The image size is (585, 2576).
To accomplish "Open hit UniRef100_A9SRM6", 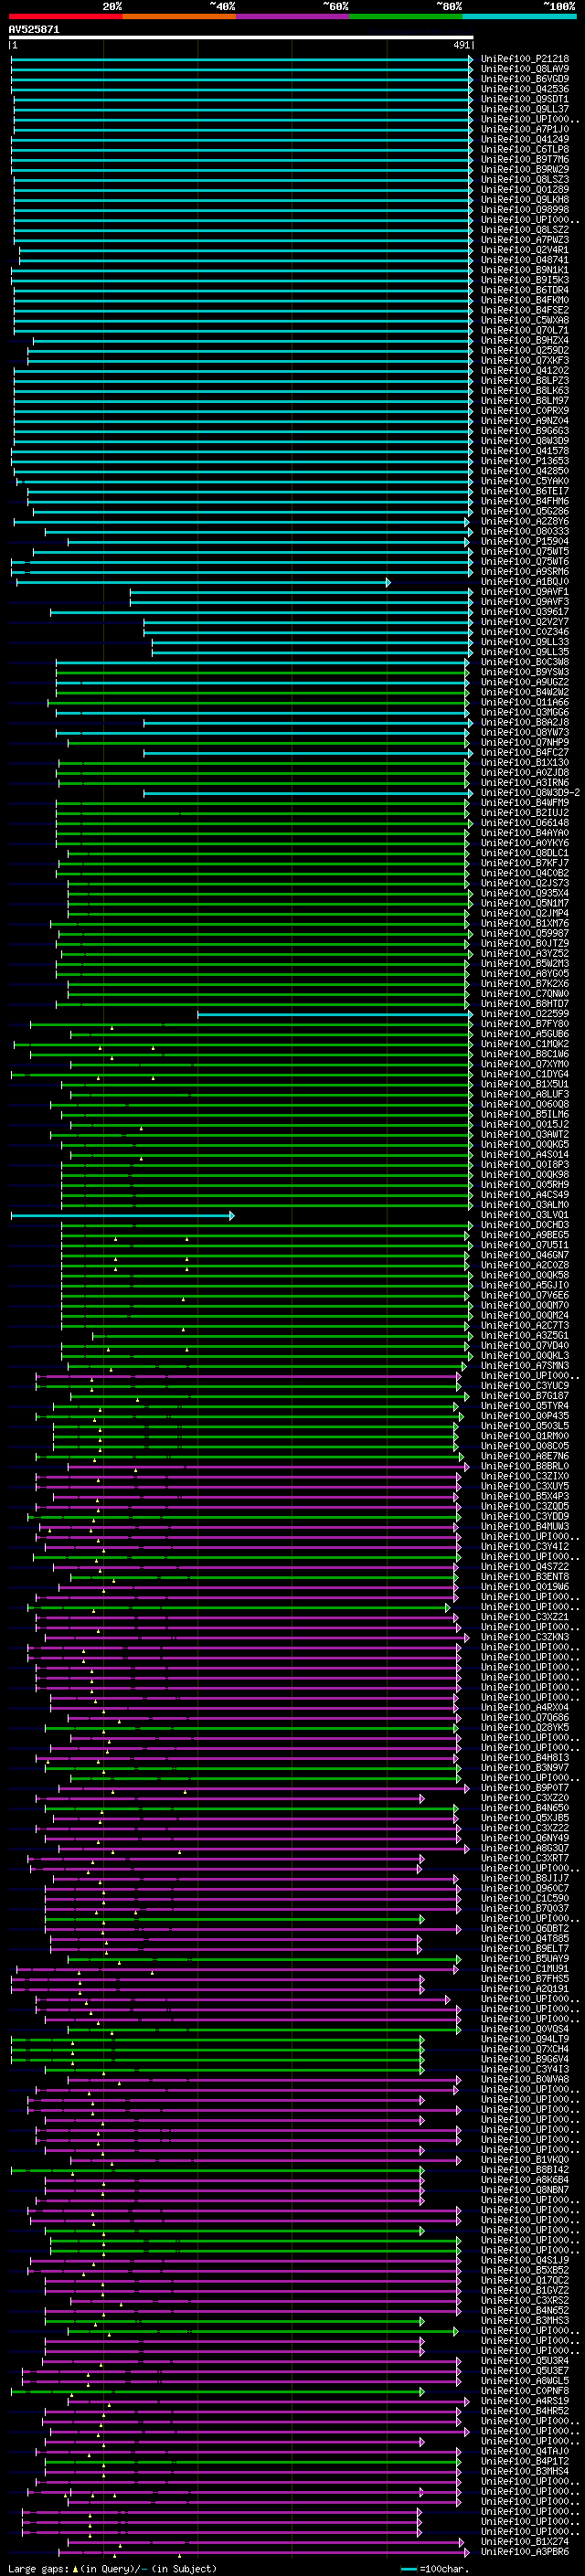I will [x=525, y=572].
